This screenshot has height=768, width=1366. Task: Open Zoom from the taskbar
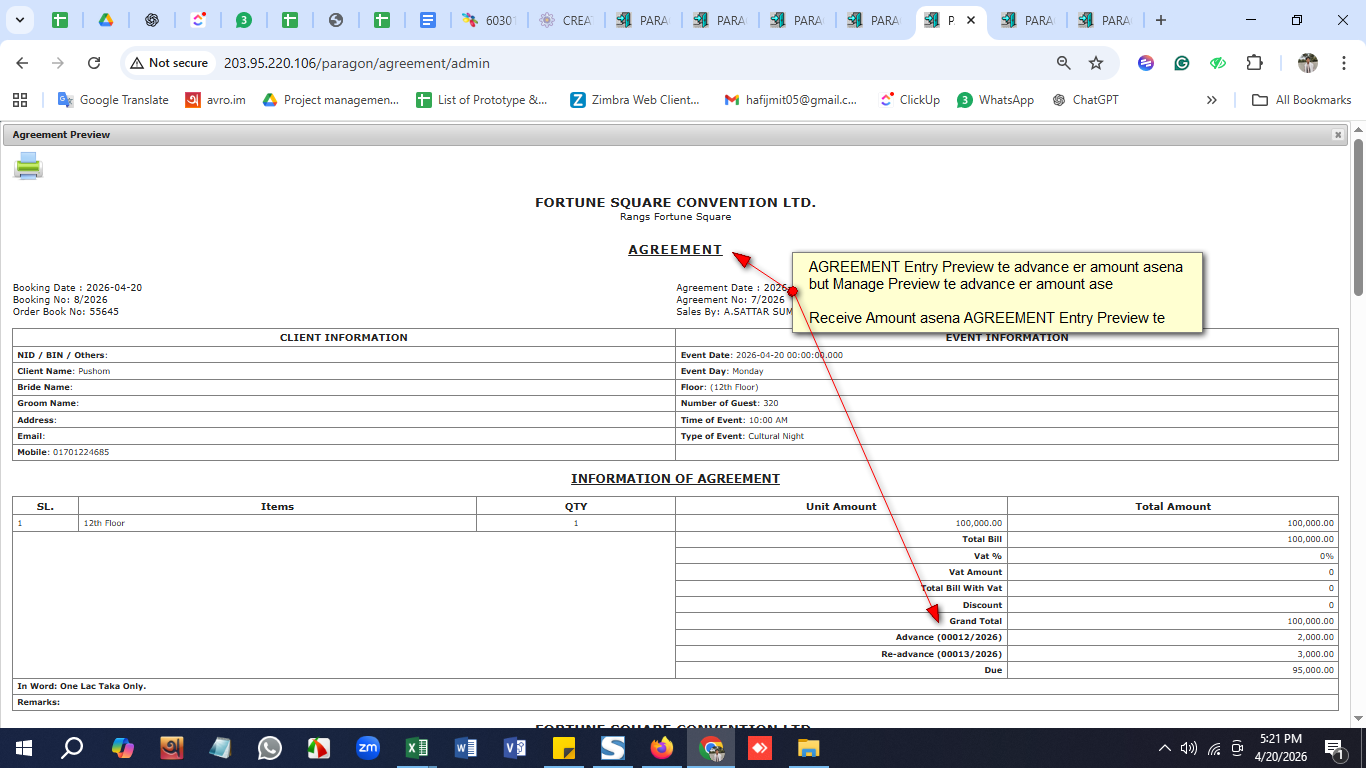click(368, 748)
